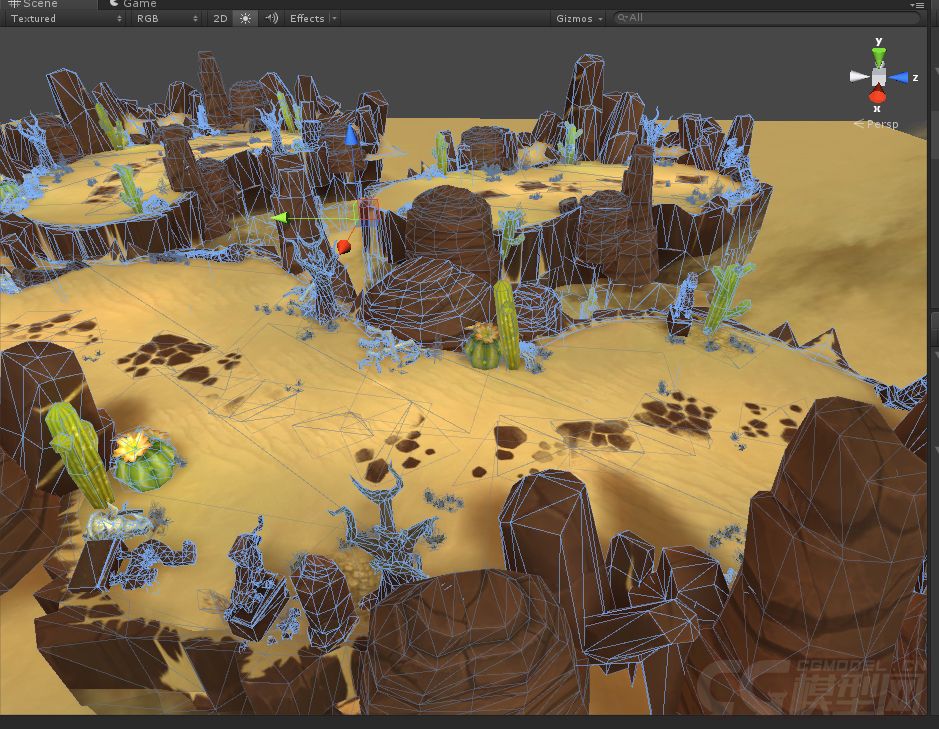Image resolution: width=939 pixels, height=729 pixels.
Task: Click the white cone on orientation gizmo
Action: point(859,76)
